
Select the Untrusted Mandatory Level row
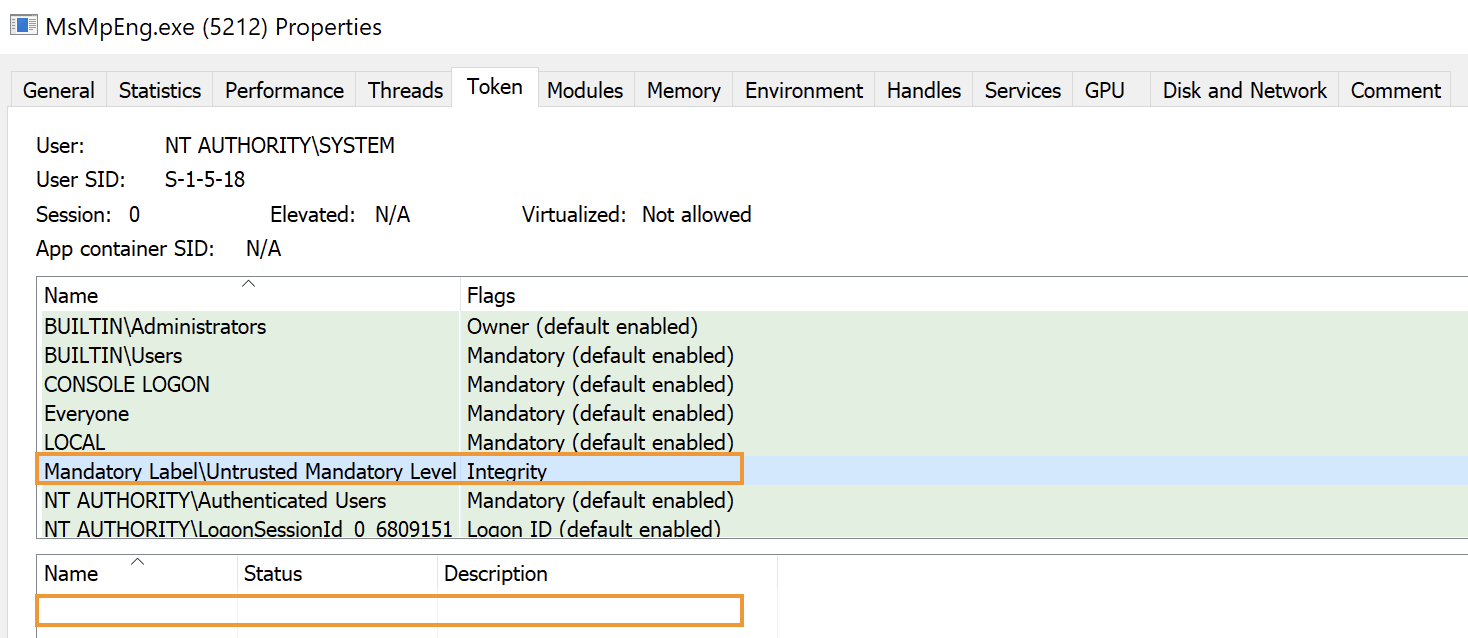250,471
